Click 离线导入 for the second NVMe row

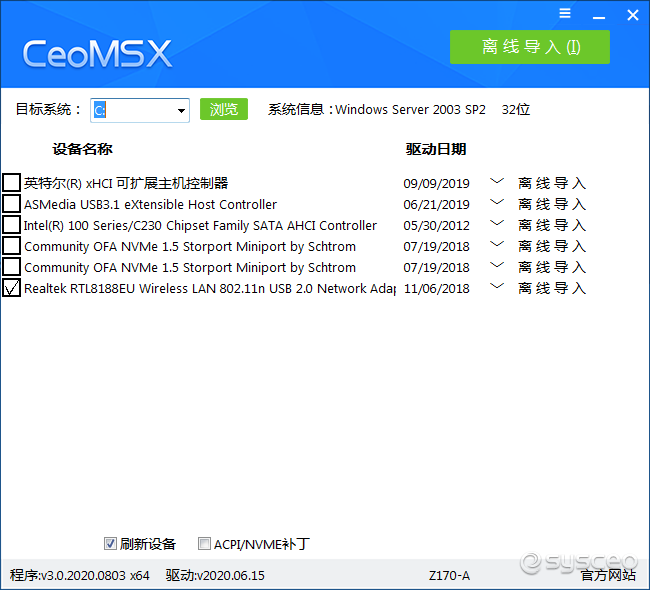552,267
